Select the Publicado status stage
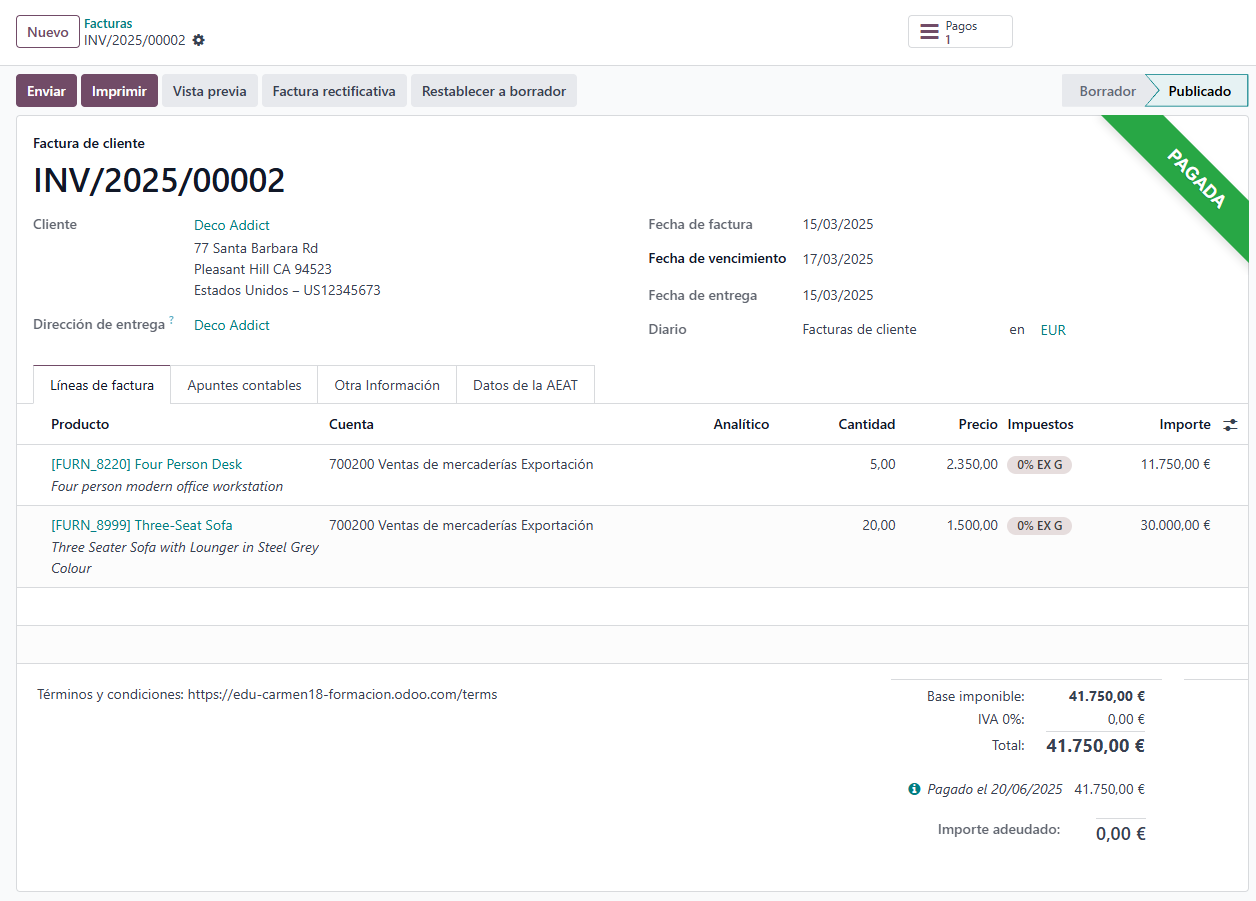Viewport: 1256px width, 901px height. (x=1199, y=91)
